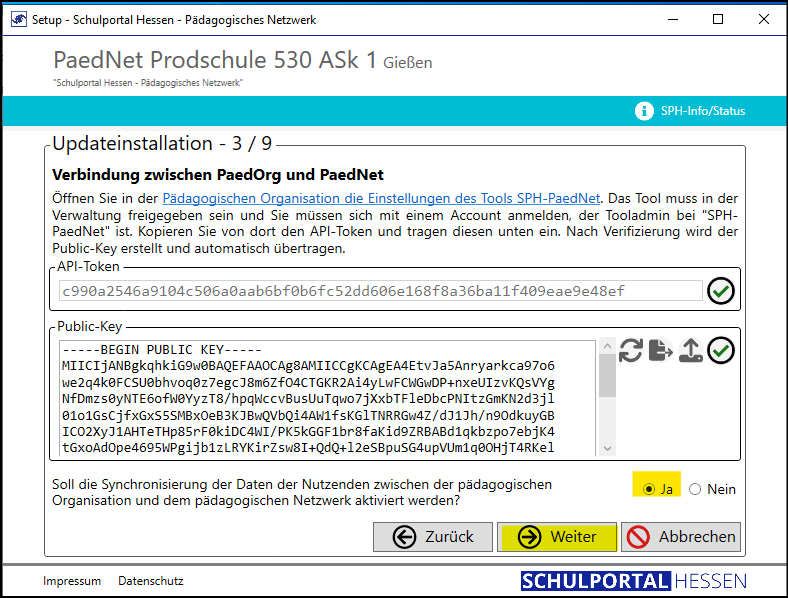Click the Public-Key scrollbar thumb
The height and width of the screenshot is (598, 788).
pos(607,375)
